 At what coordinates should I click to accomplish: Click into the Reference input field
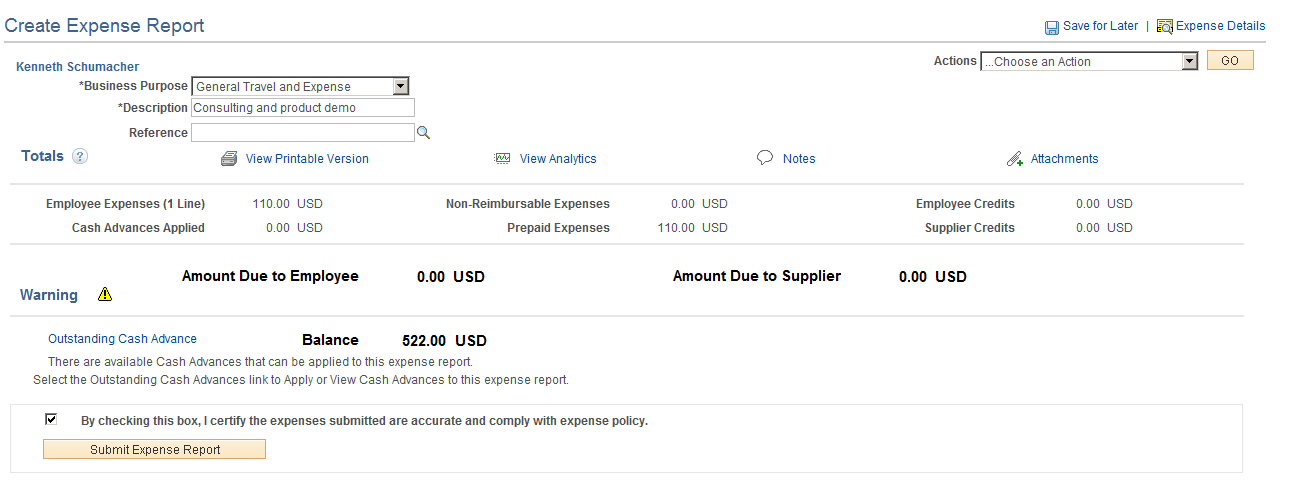click(x=302, y=133)
